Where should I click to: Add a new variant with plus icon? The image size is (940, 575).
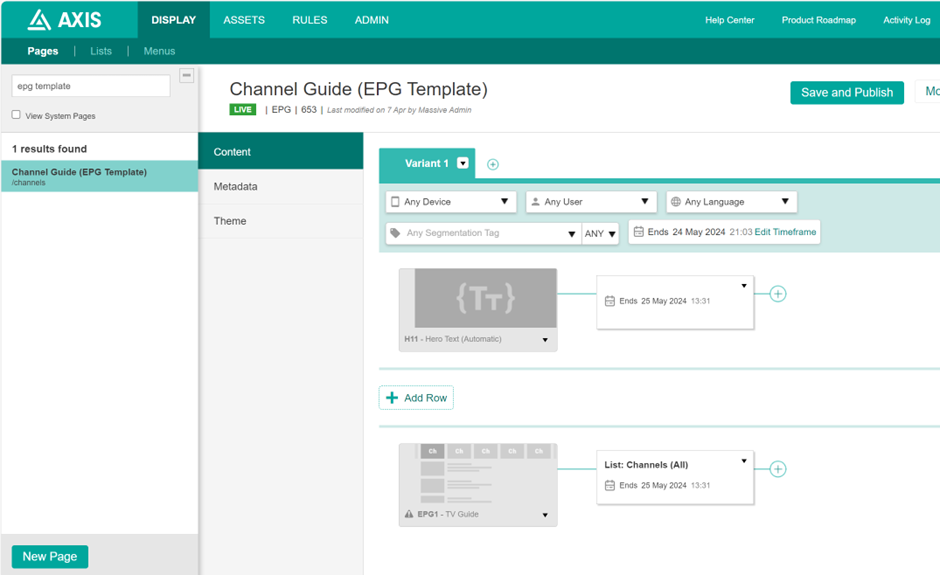493,164
